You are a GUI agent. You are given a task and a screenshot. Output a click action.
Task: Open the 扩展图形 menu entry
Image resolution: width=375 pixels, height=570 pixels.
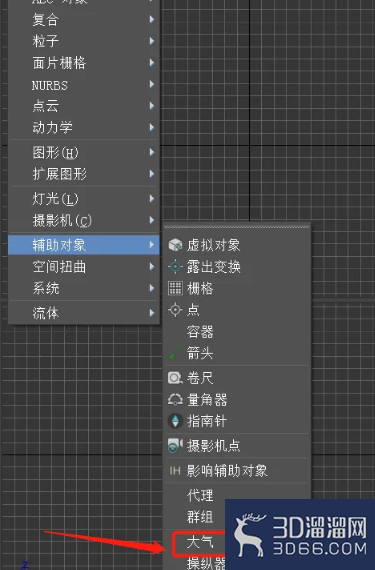pyautogui.click(x=84, y=174)
